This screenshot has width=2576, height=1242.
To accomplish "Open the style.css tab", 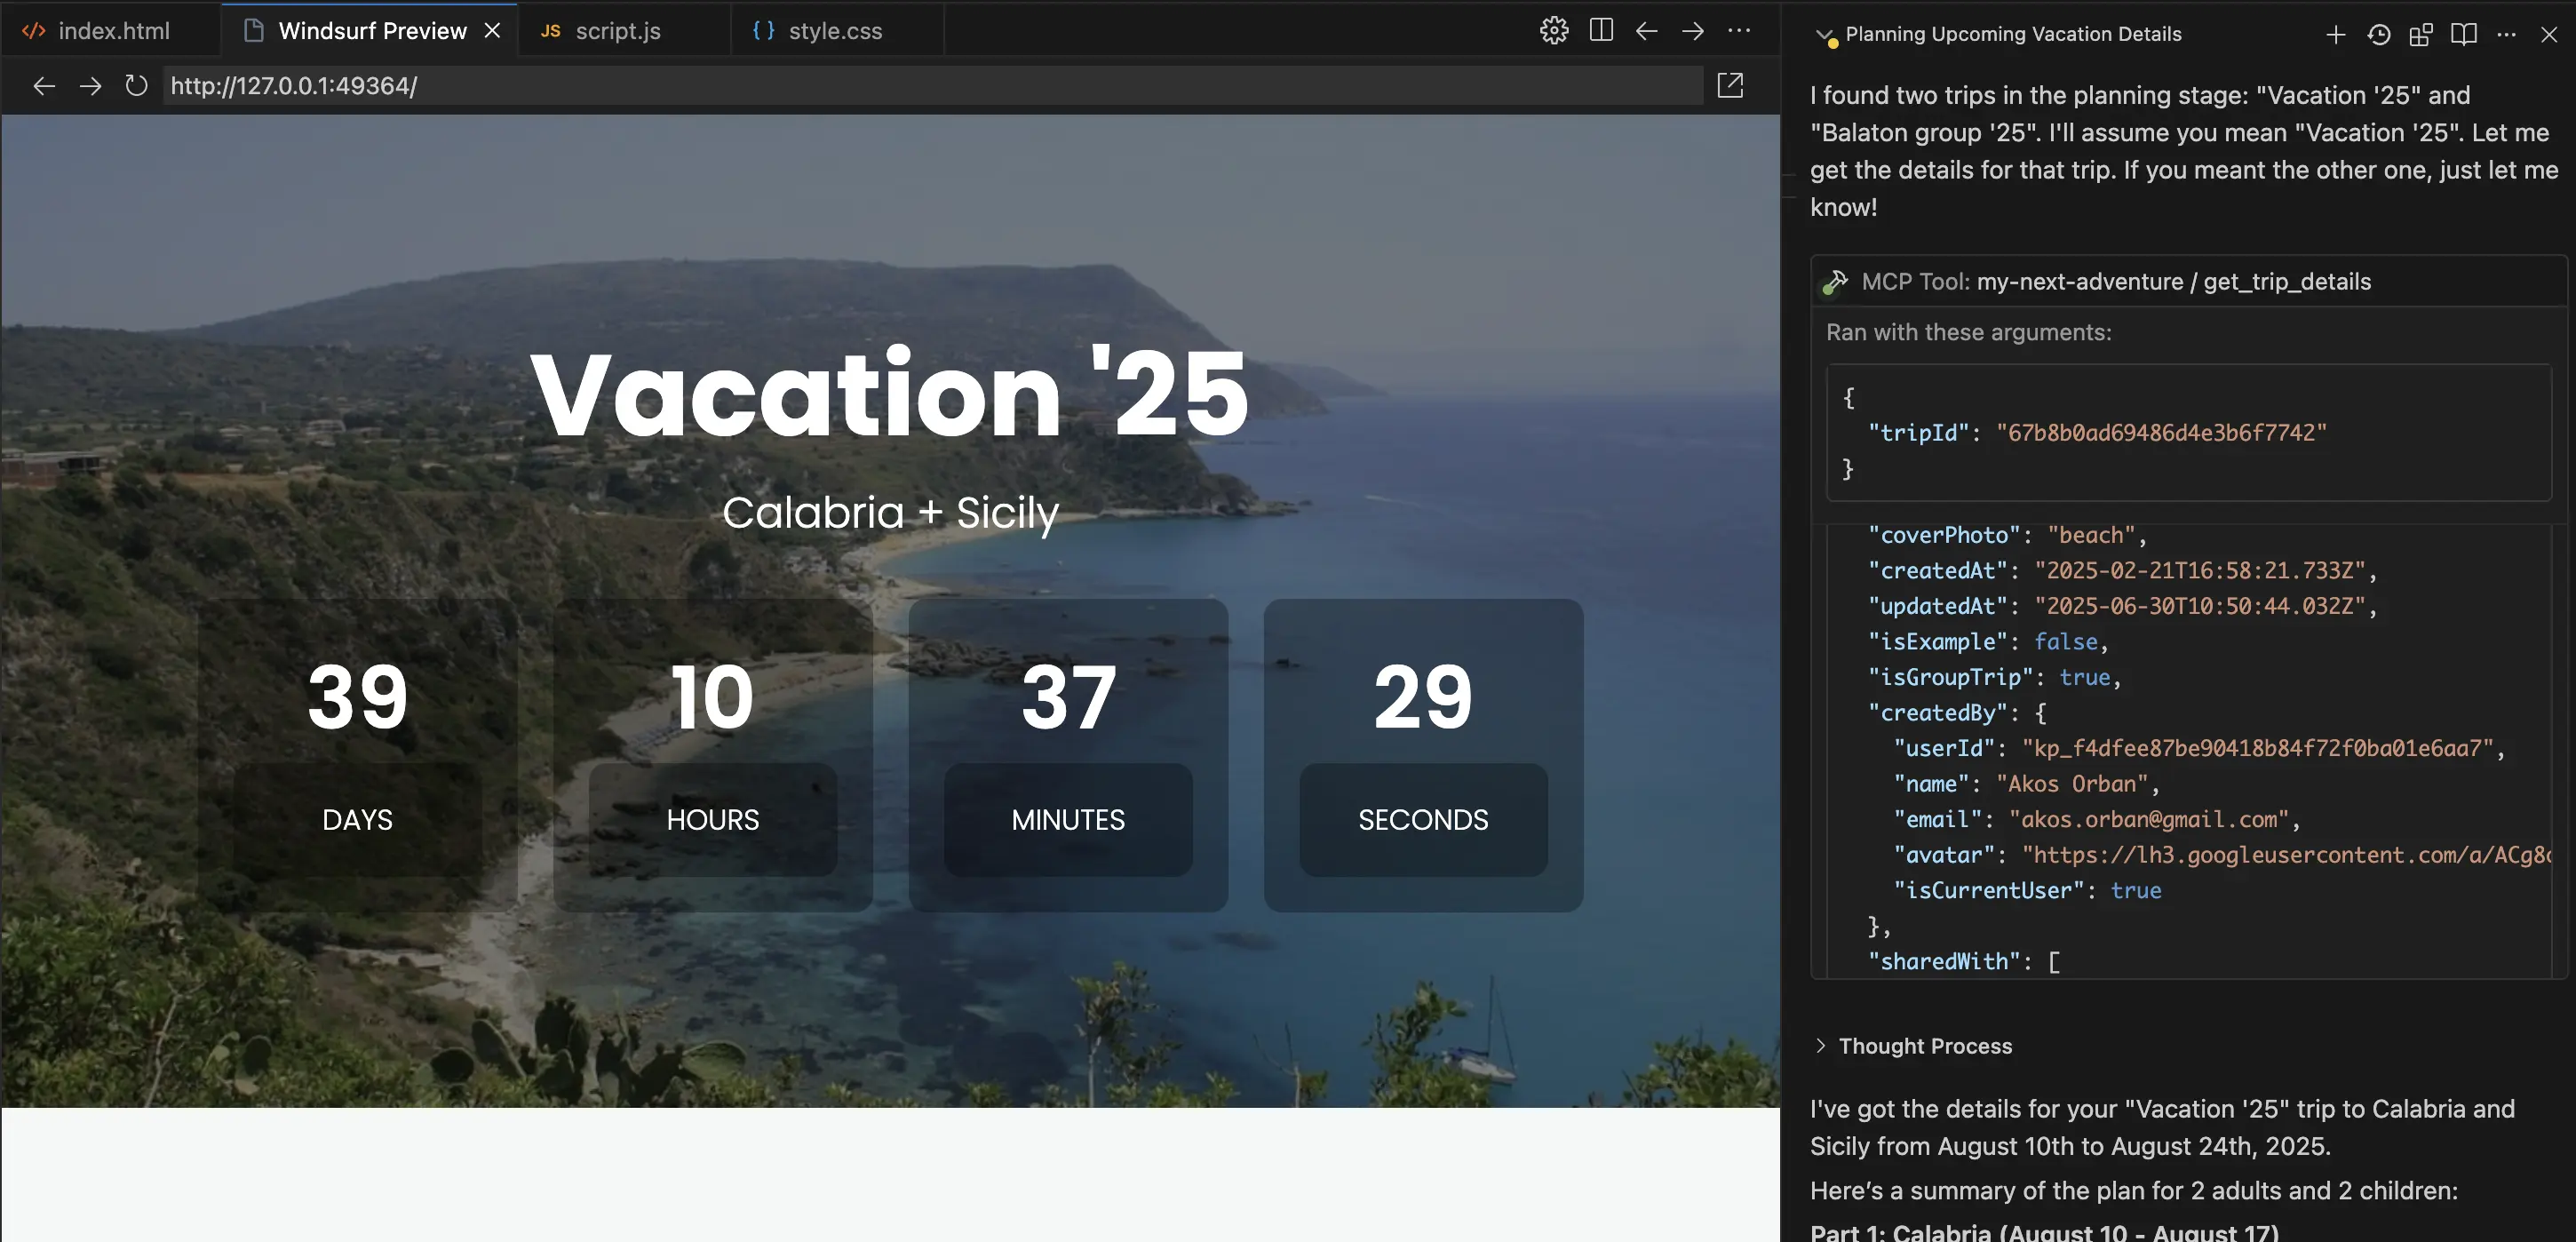I will [x=836, y=30].
